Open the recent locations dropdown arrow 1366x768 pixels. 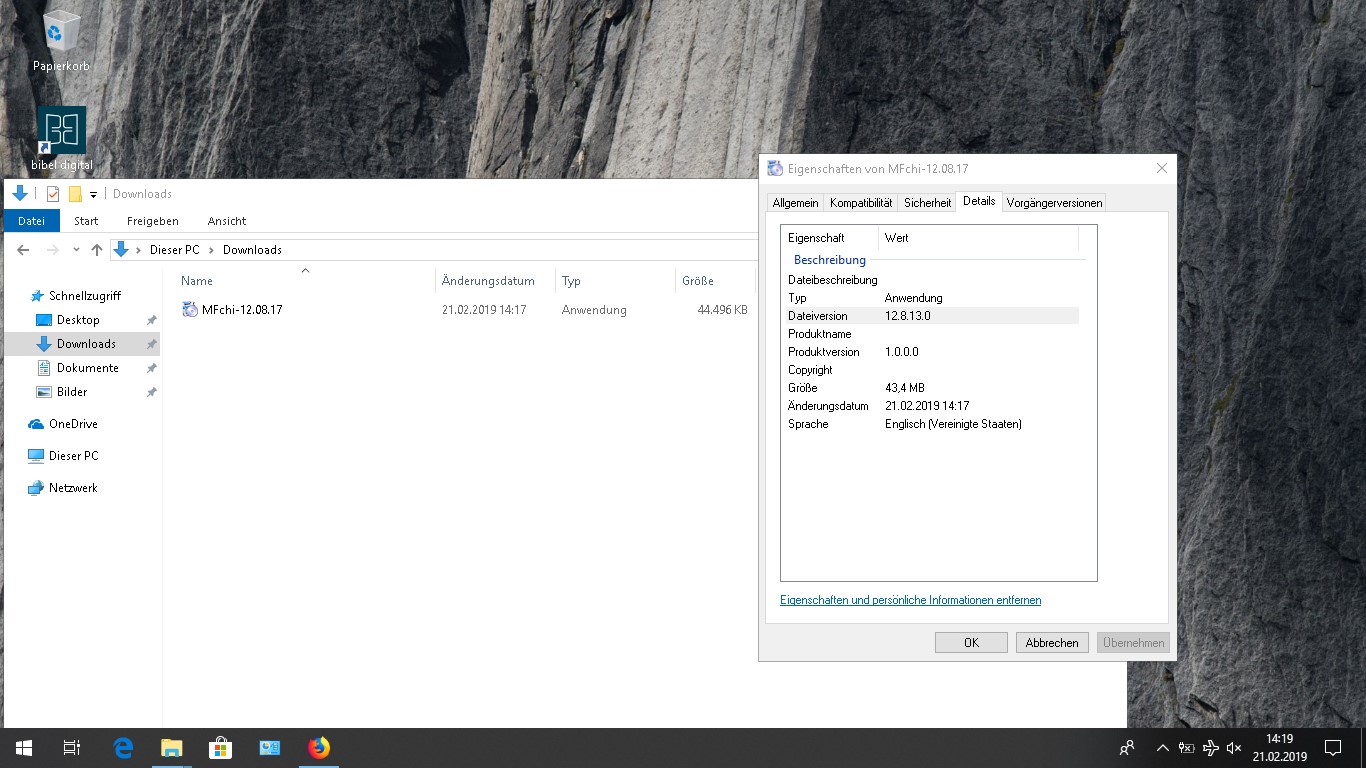(x=76, y=250)
